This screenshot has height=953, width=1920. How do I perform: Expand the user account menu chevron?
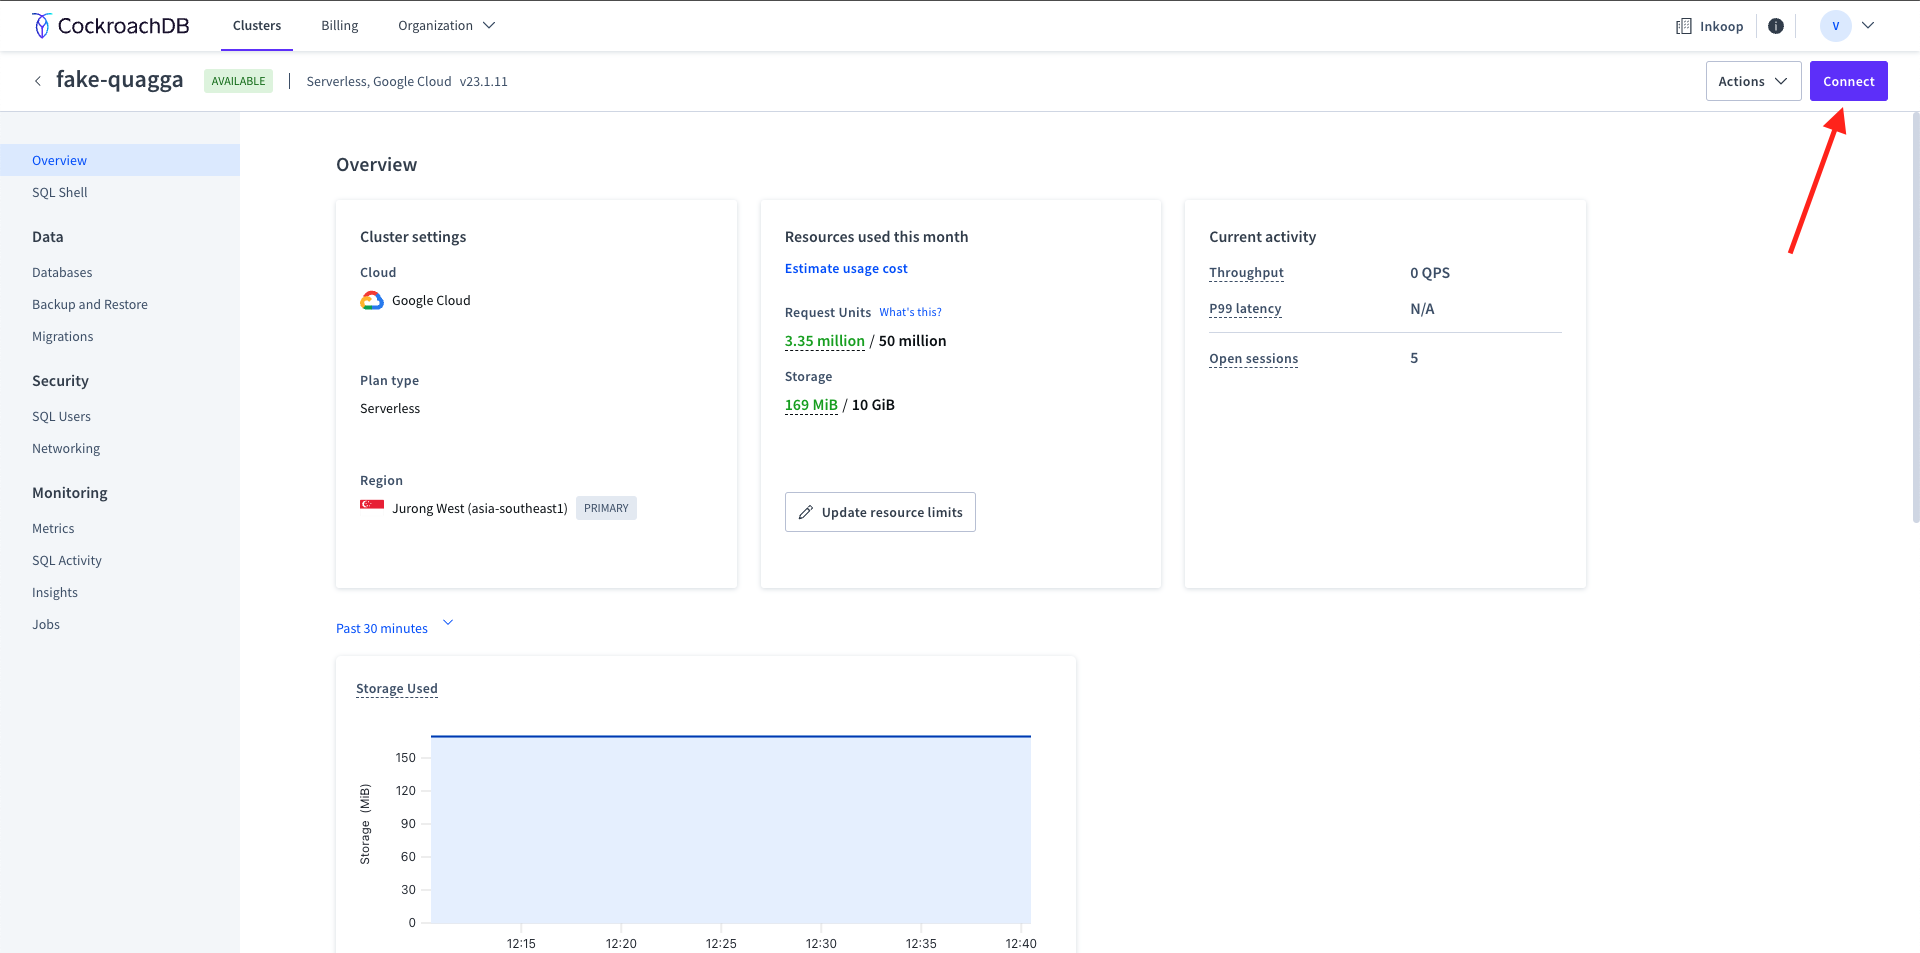[x=1868, y=26]
